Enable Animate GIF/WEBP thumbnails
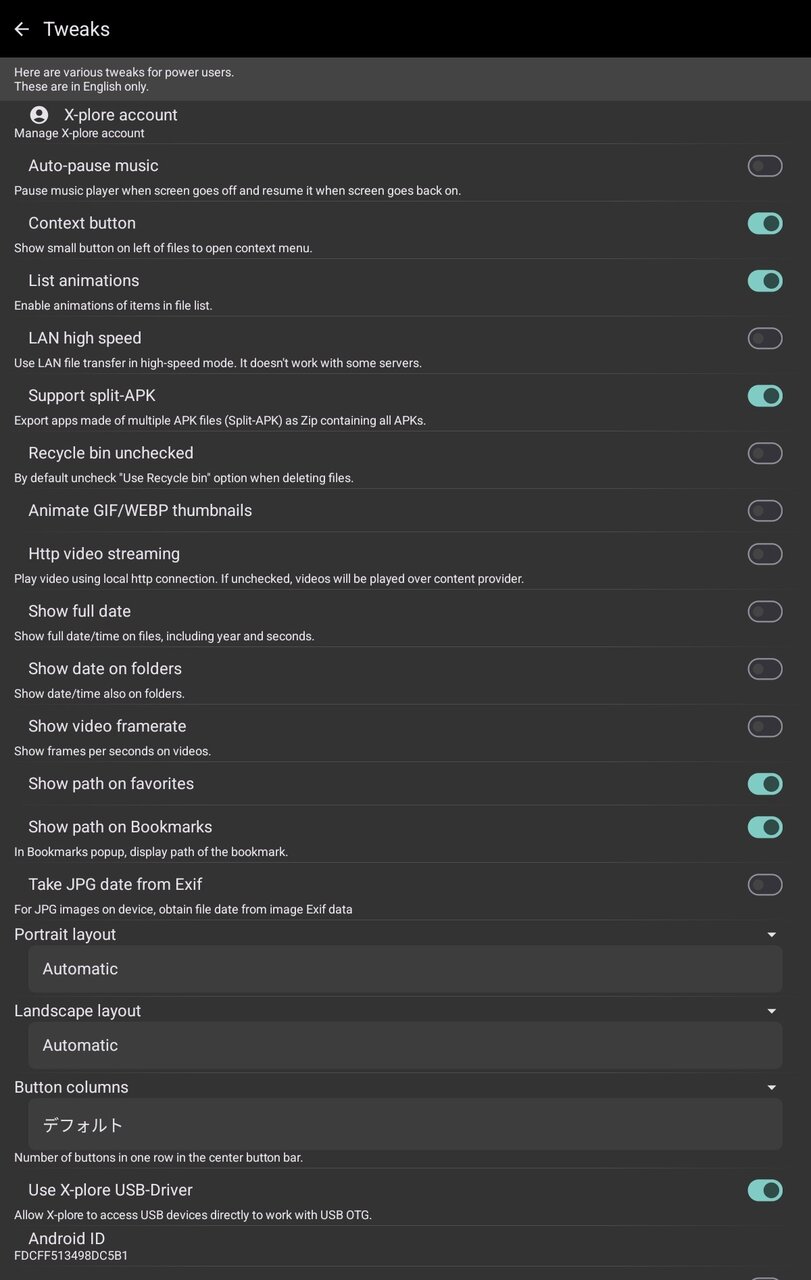This screenshot has height=1280, width=811. pos(764,511)
